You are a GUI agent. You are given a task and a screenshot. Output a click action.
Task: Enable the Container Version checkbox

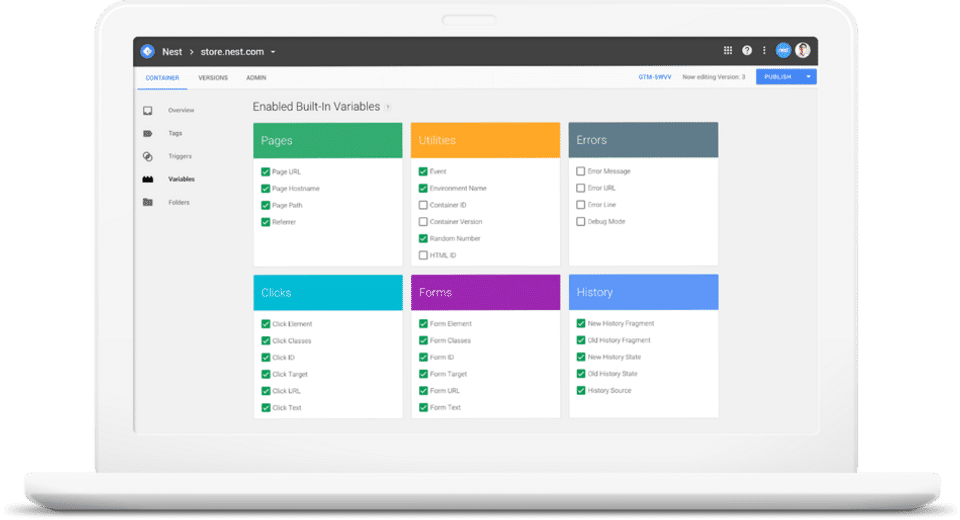pyautogui.click(x=423, y=222)
